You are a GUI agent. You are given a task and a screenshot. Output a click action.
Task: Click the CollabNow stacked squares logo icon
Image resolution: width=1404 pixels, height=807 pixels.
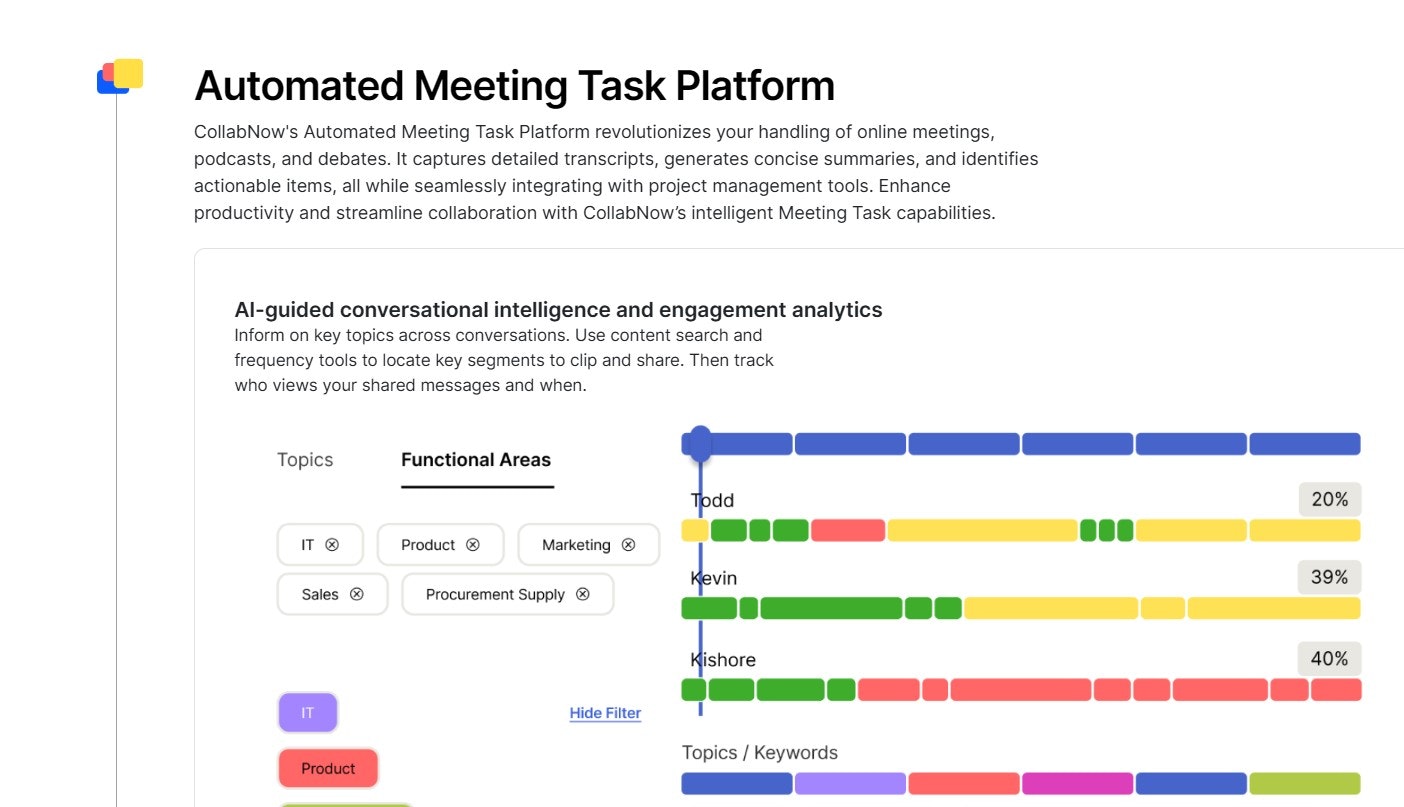120,76
